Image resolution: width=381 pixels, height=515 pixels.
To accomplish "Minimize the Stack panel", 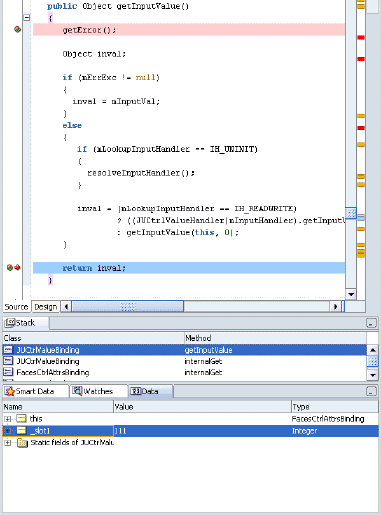I will coord(371,323).
